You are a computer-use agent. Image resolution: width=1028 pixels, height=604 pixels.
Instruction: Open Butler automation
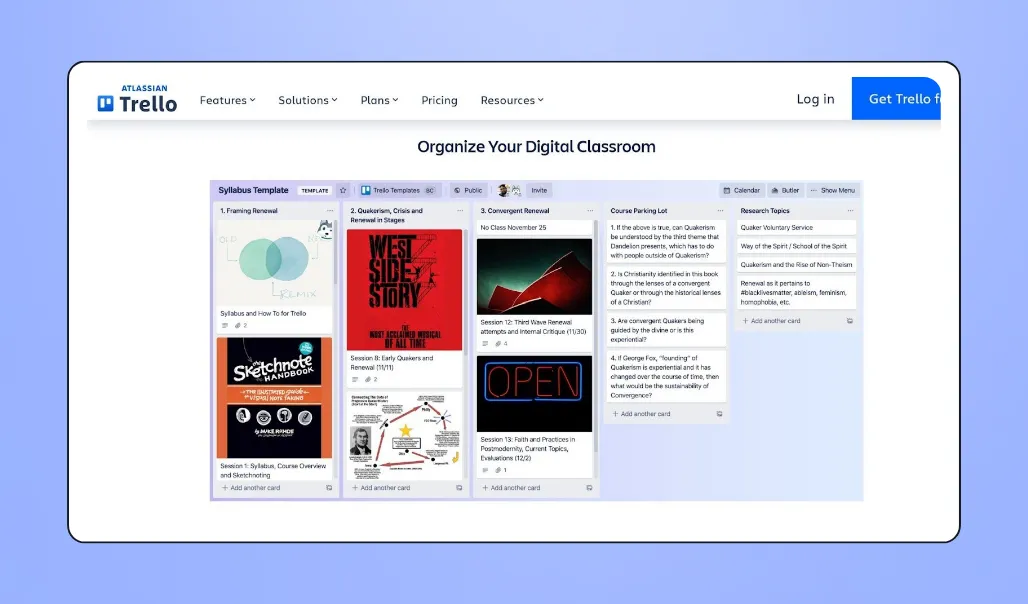point(786,190)
